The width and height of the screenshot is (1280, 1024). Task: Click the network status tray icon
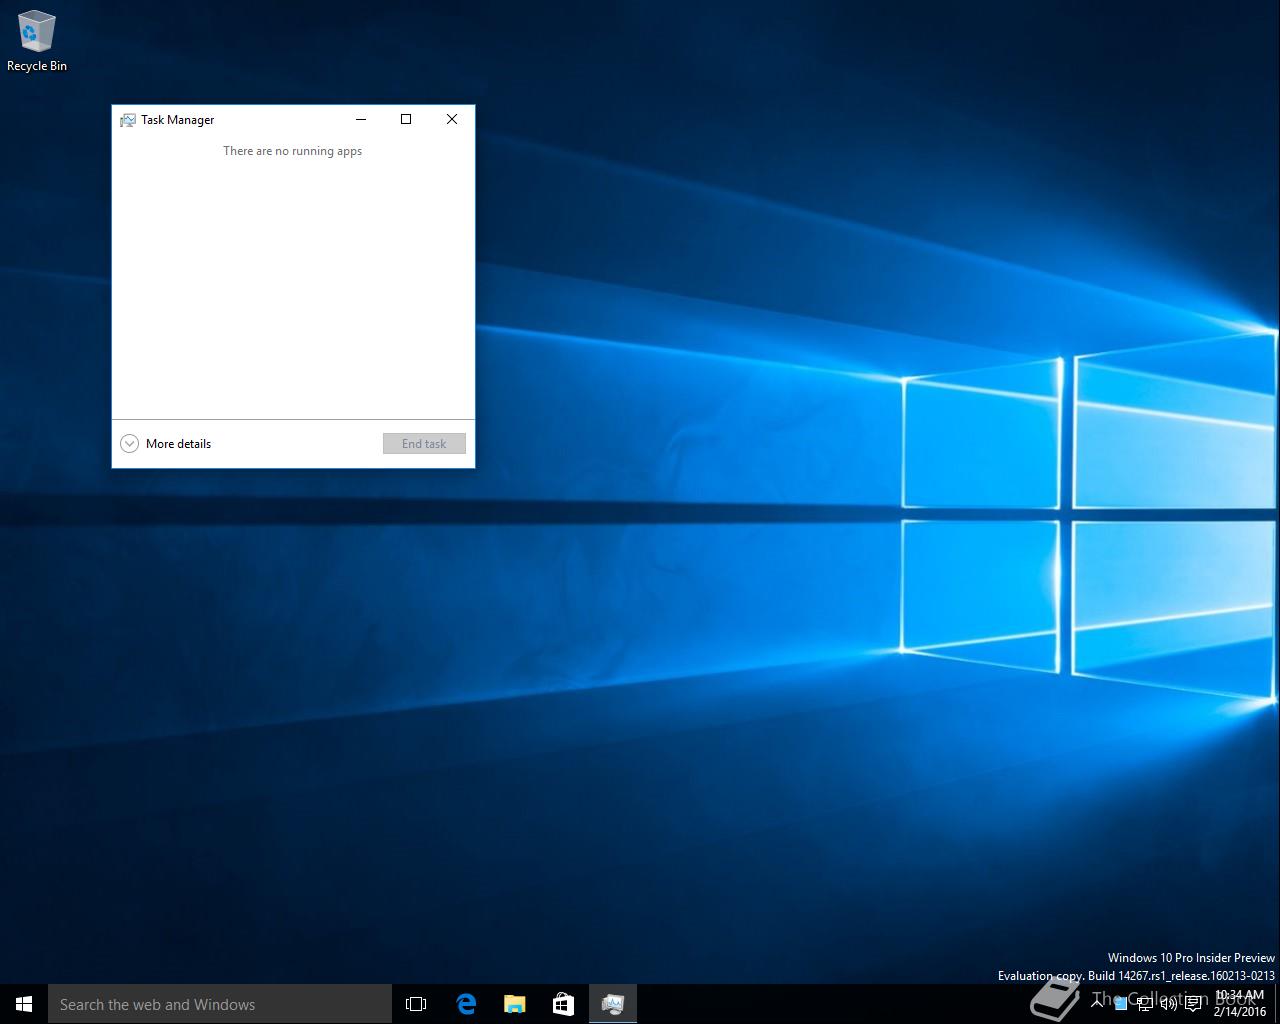(1144, 1004)
